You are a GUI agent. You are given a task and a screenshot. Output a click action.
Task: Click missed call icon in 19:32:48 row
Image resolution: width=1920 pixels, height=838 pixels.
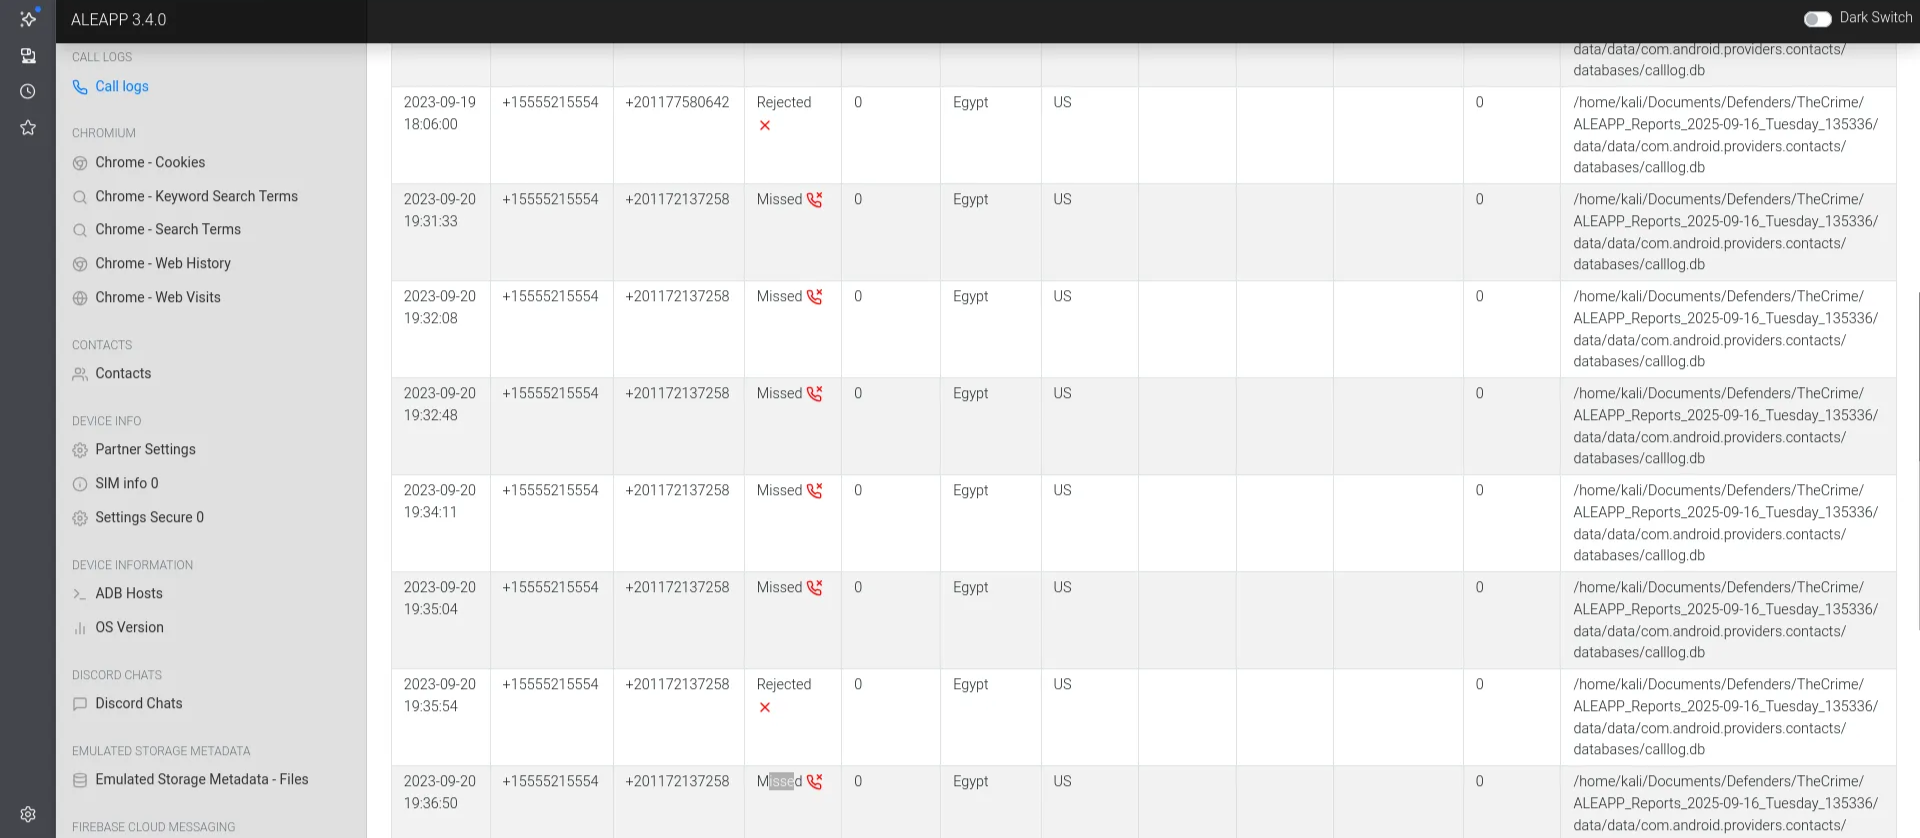(x=815, y=394)
